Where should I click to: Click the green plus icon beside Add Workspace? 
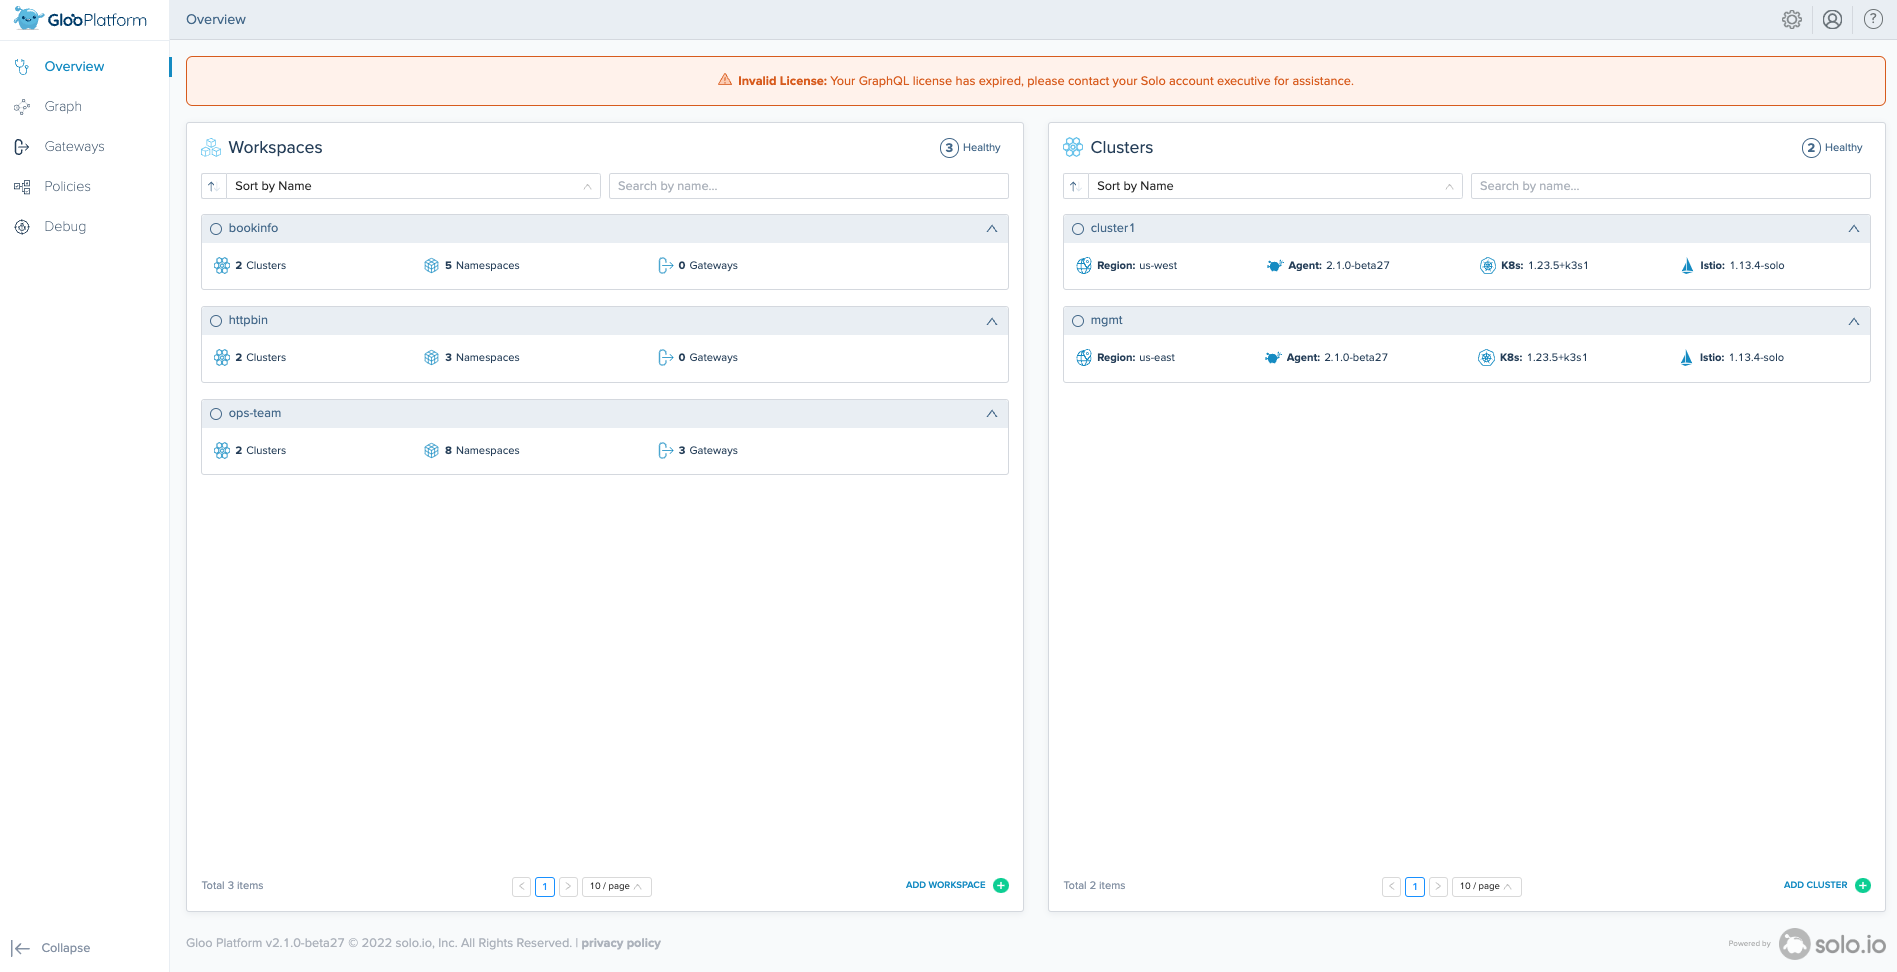tap(1001, 885)
